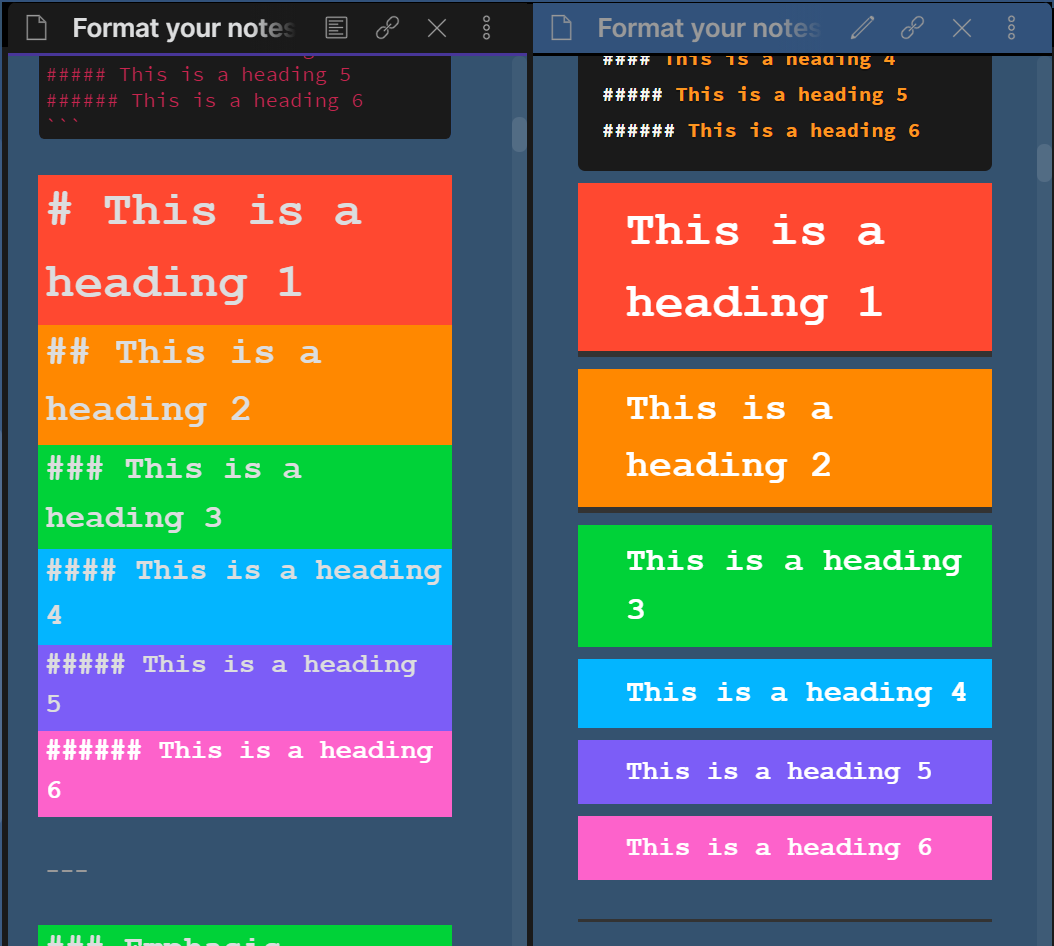
Task: Toggle link icon in right pane header
Action: click(x=912, y=28)
